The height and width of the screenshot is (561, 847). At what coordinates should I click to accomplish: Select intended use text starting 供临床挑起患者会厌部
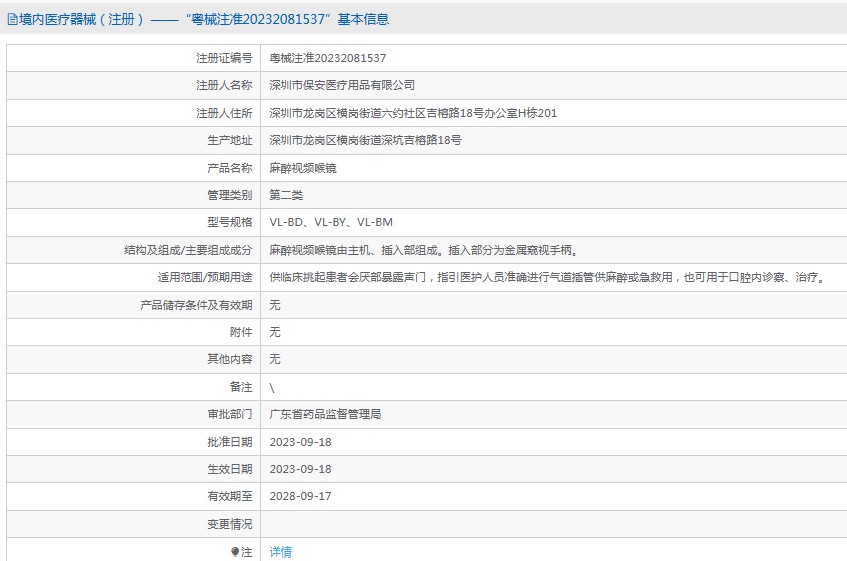click(548, 278)
